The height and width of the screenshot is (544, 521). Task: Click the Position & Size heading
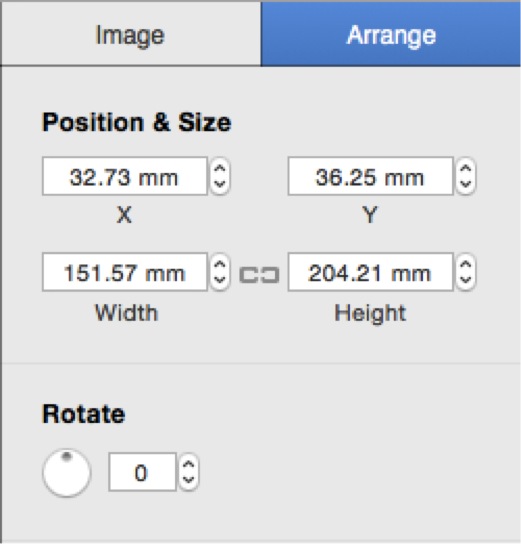[x=136, y=122]
